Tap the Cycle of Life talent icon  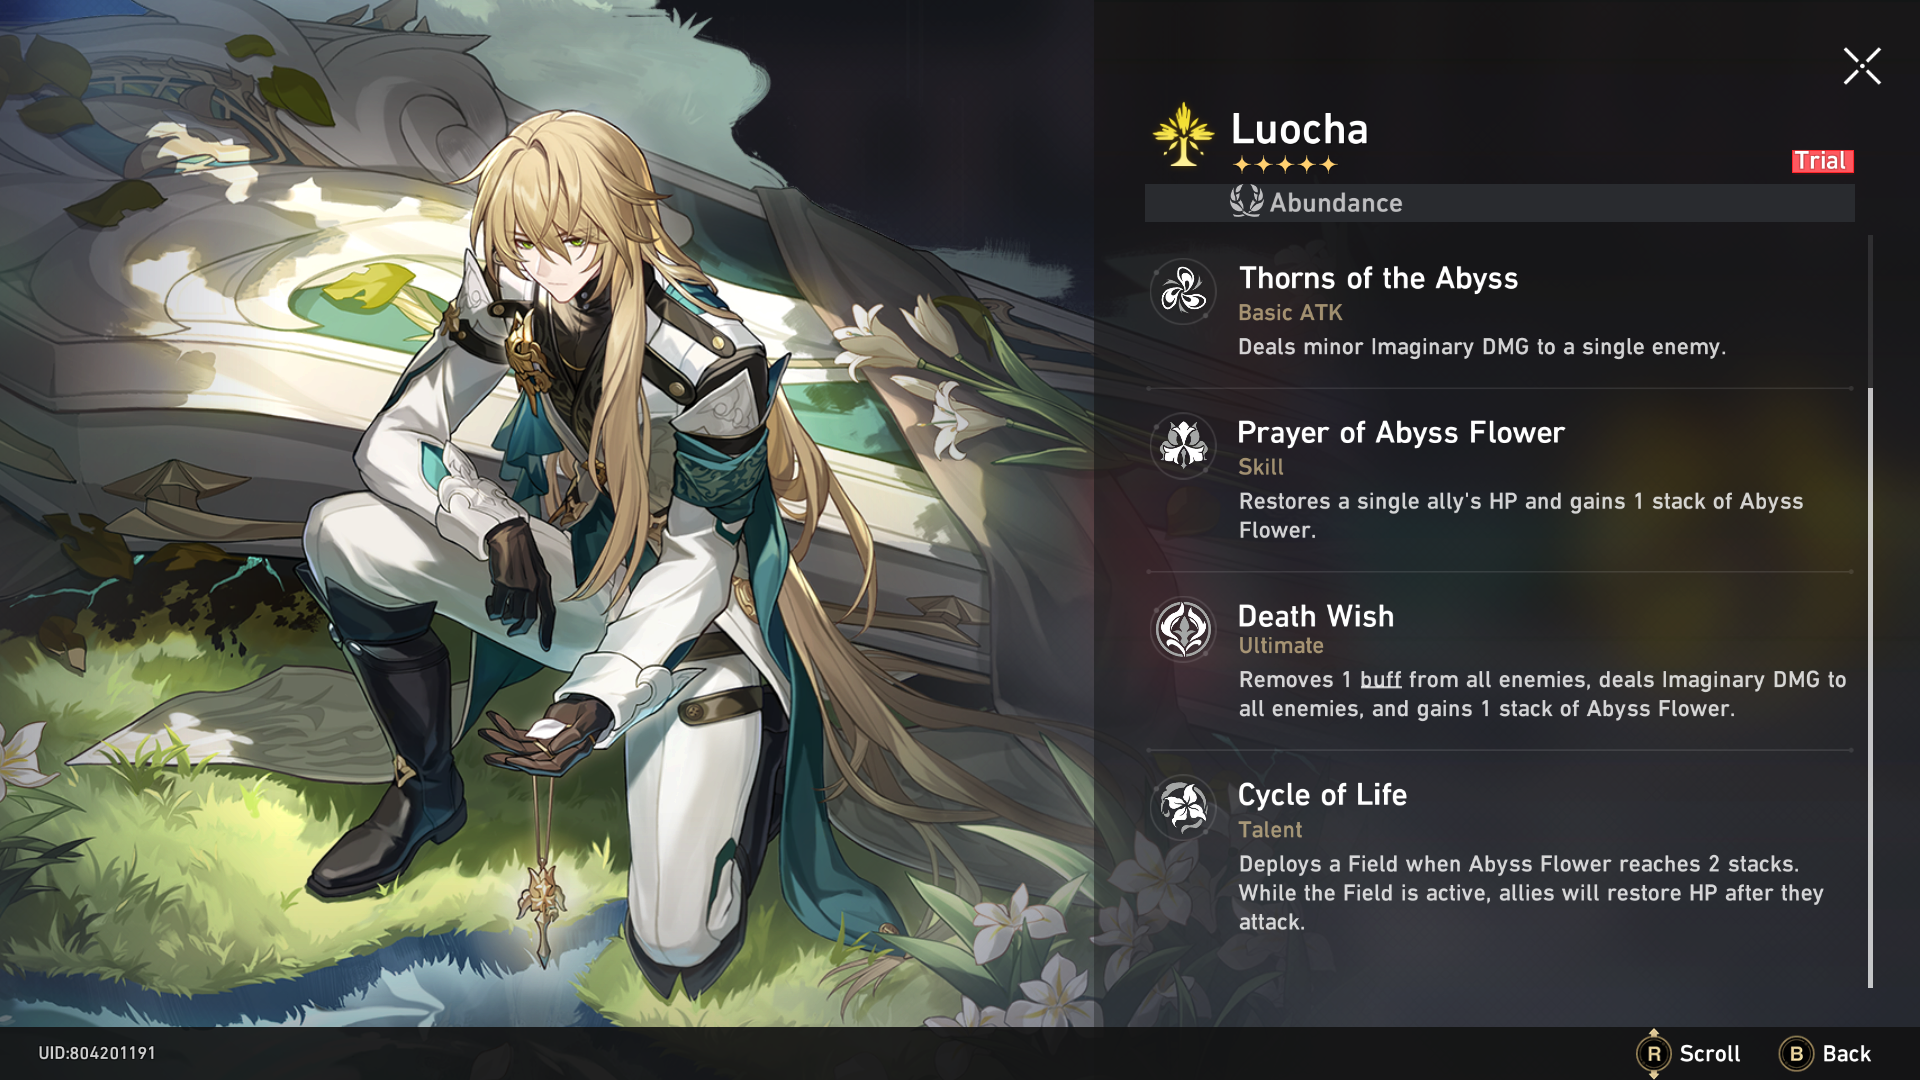coord(1183,807)
